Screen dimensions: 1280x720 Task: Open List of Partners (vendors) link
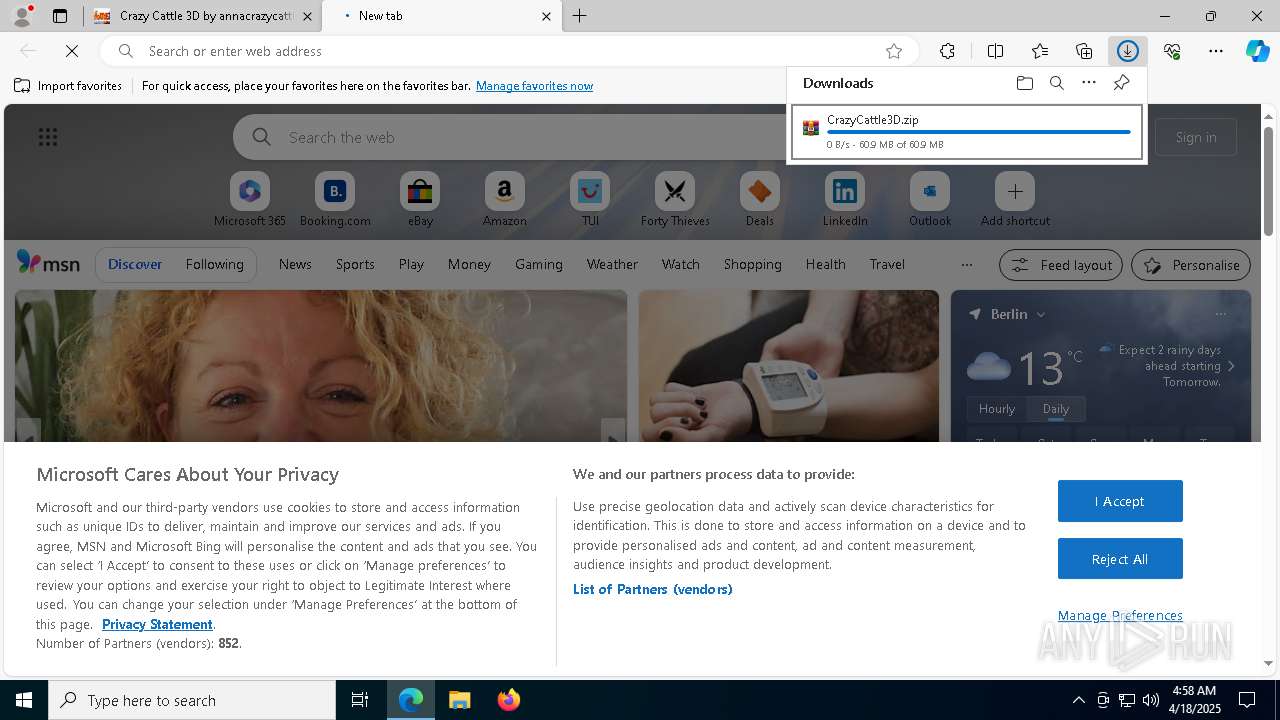[x=653, y=589]
